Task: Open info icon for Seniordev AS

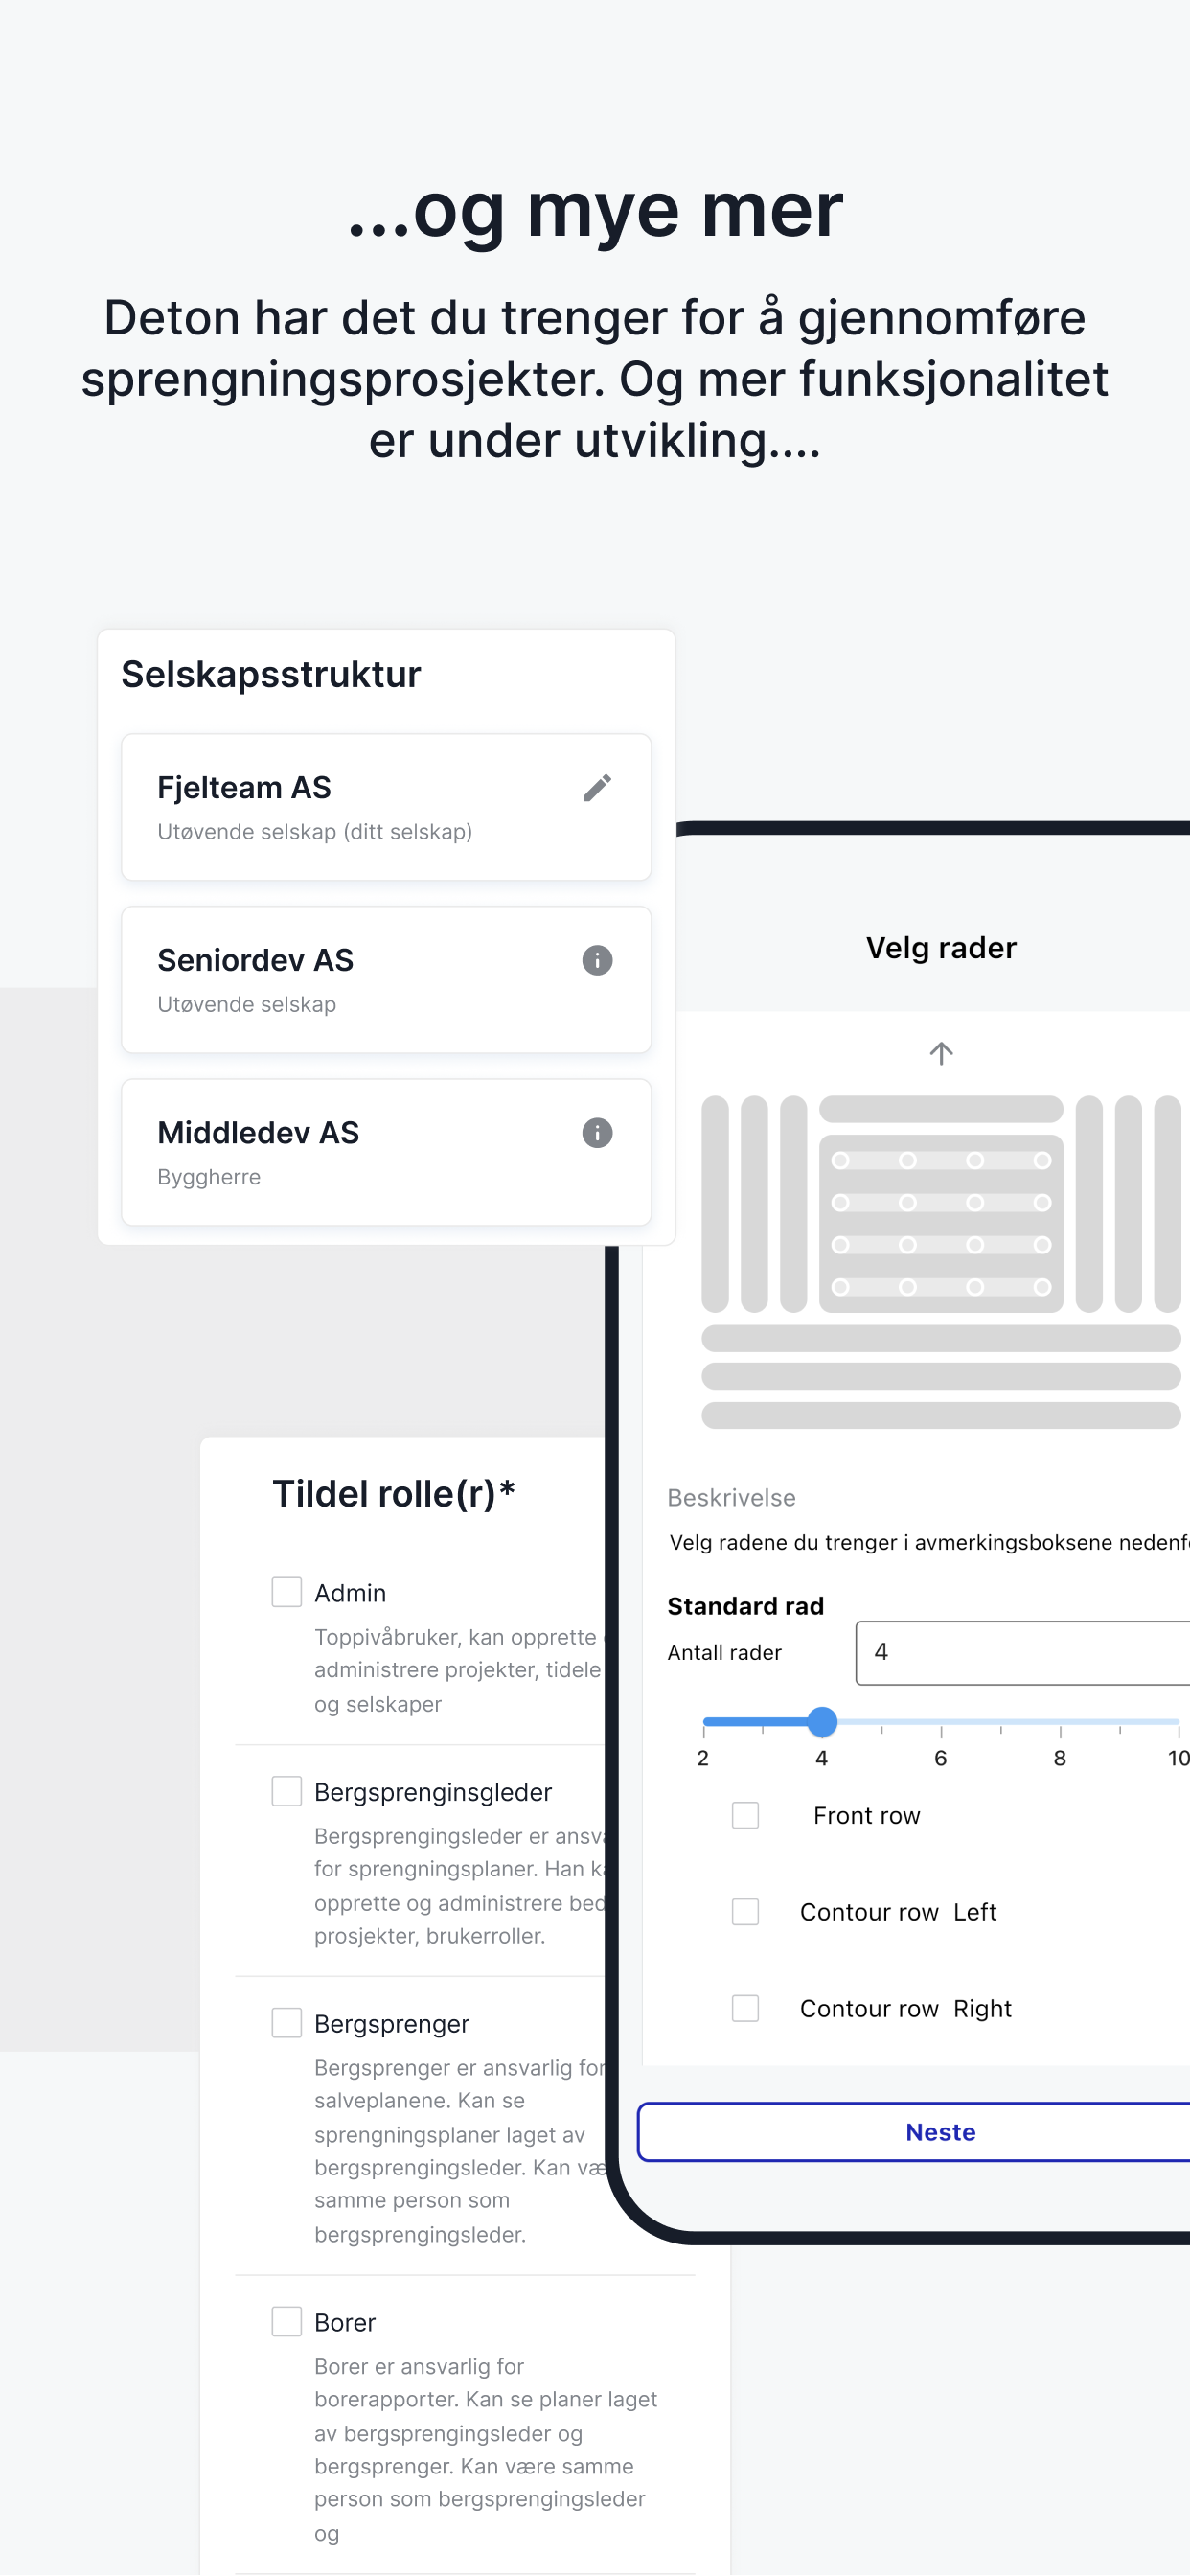Action: click(597, 960)
